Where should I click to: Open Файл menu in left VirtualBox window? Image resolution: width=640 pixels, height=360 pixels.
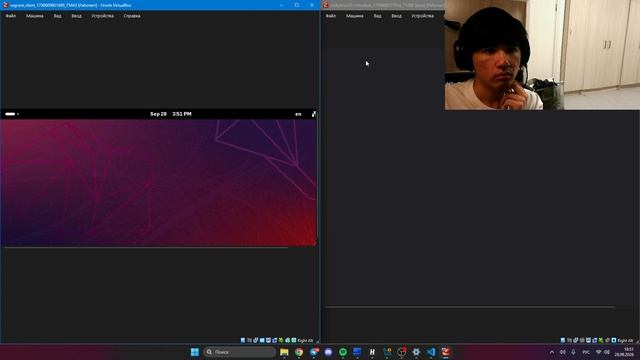tap(11, 16)
